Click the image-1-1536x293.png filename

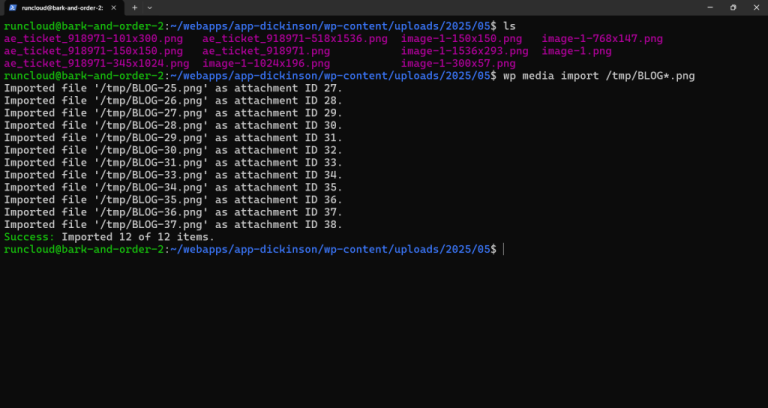(x=465, y=50)
